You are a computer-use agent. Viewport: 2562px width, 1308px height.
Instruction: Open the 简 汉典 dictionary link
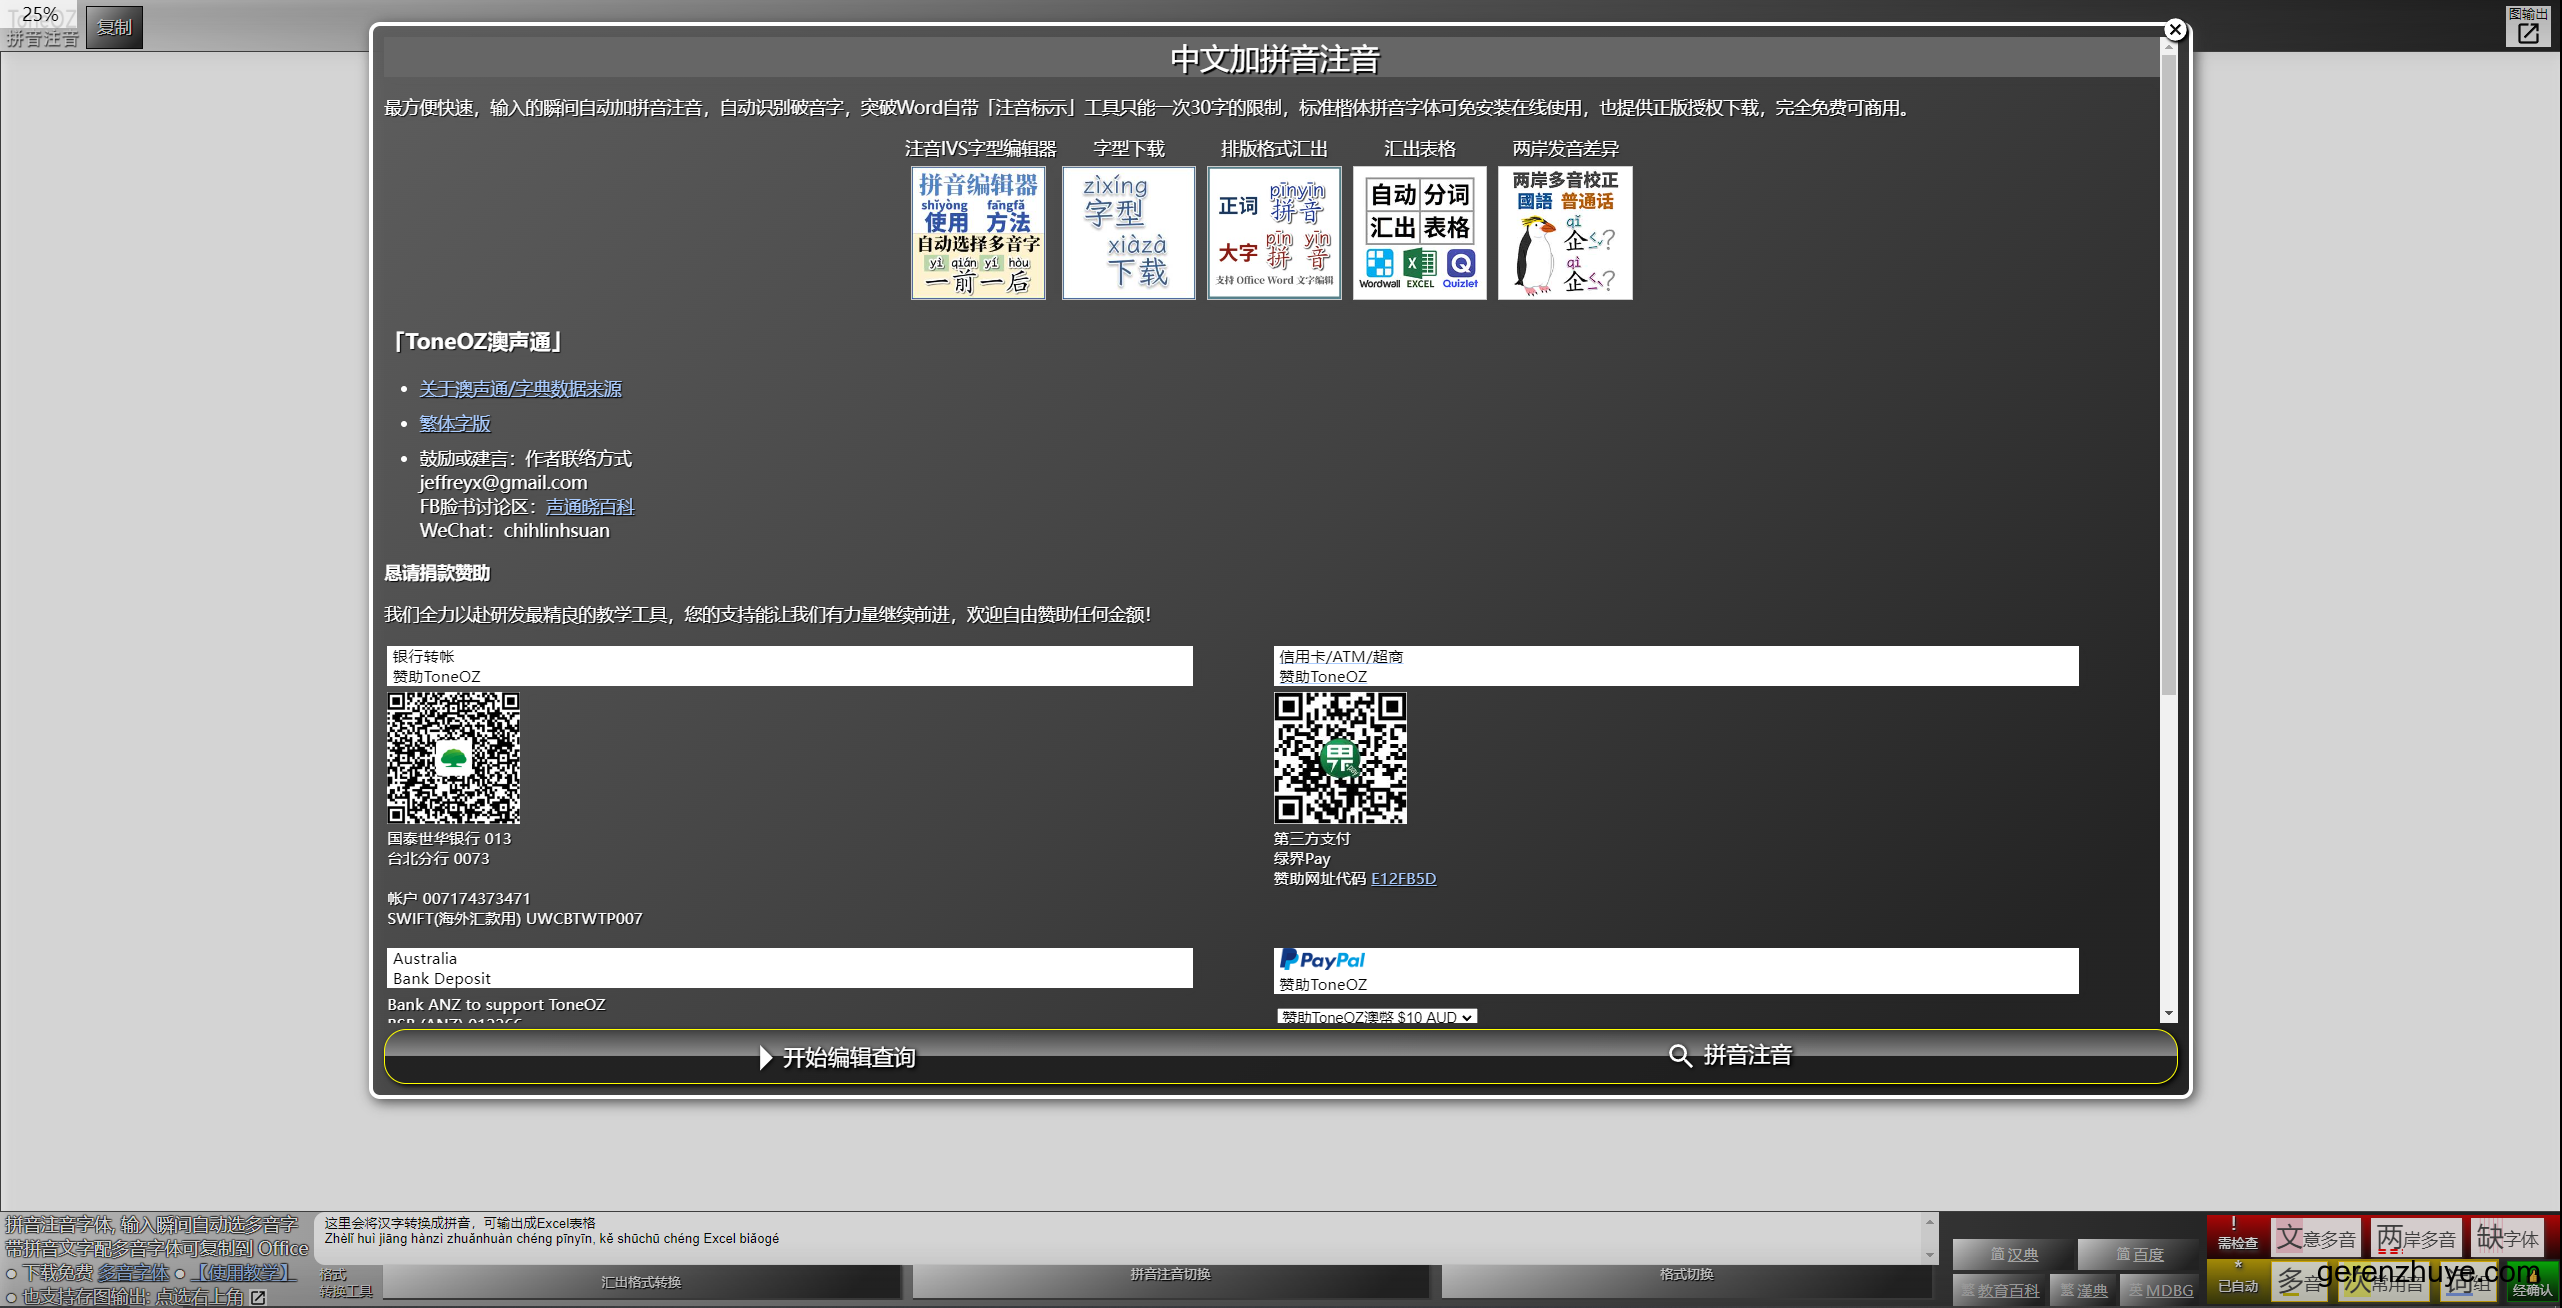(x=2013, y=1254)
